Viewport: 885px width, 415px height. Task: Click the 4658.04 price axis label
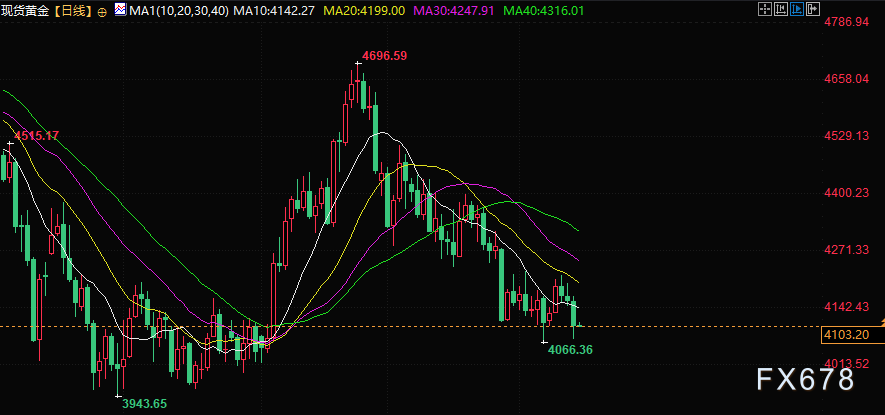846,79
